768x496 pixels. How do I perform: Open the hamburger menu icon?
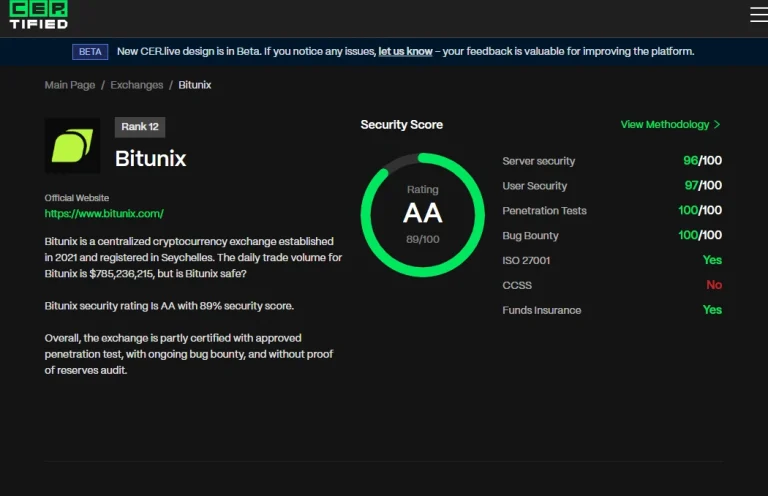(x=759, y=15)
